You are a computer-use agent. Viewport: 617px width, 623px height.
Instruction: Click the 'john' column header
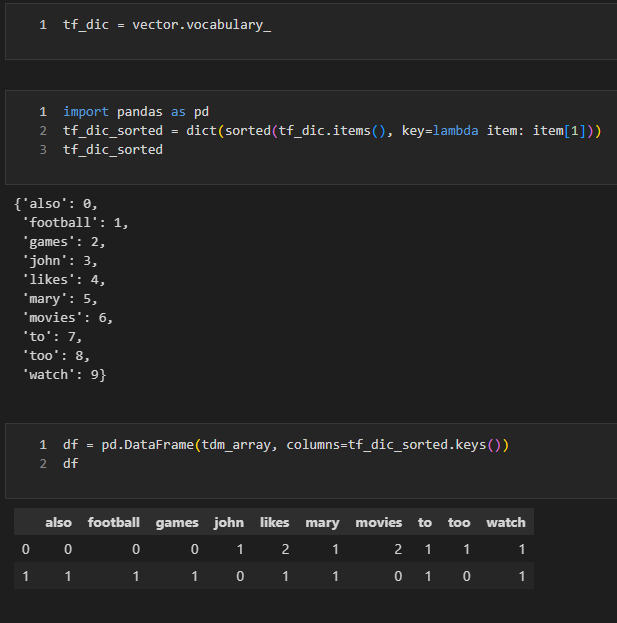tap(229, 522)
